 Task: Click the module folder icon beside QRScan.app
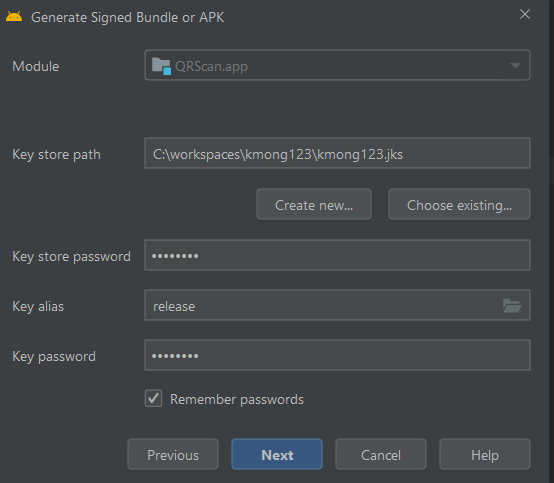click(x=161, y=66)
